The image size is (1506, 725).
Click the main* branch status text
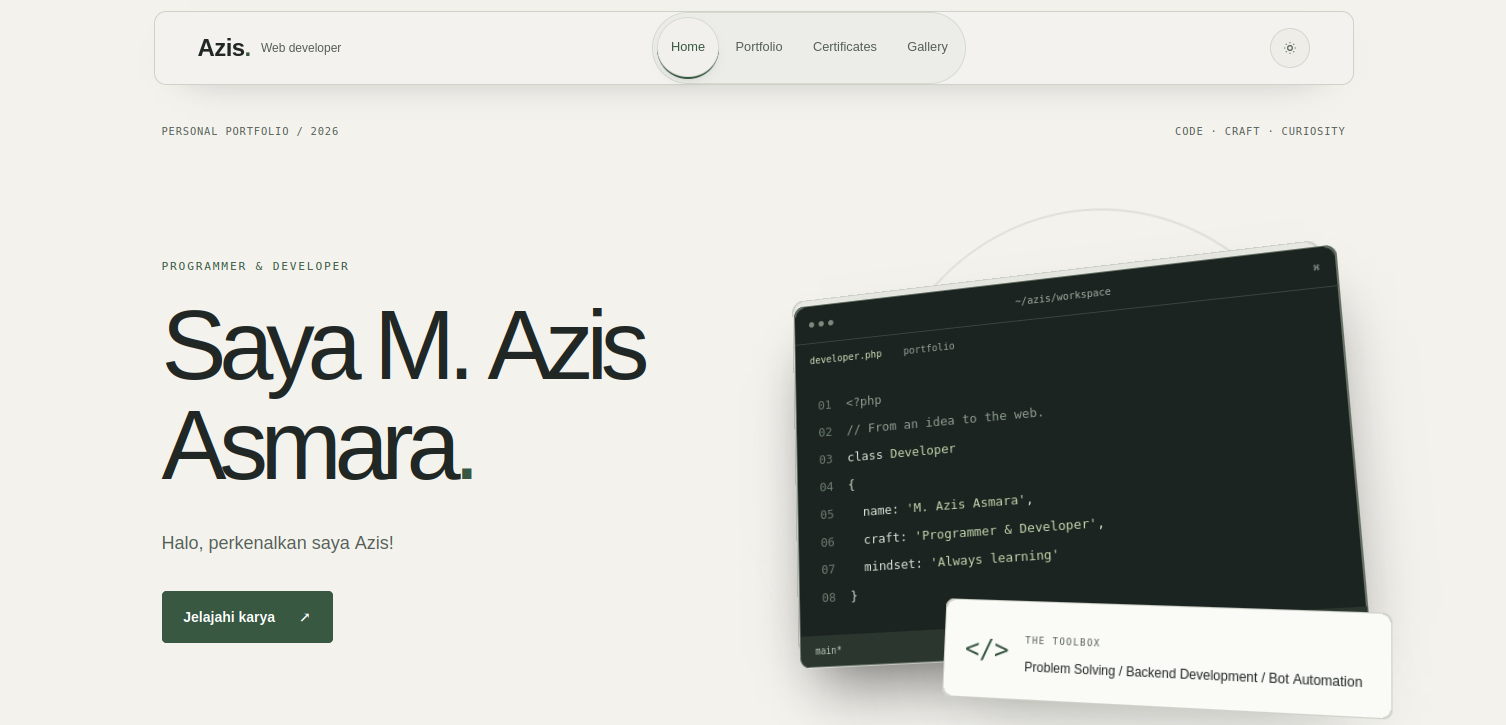click(x=828, y=650)
